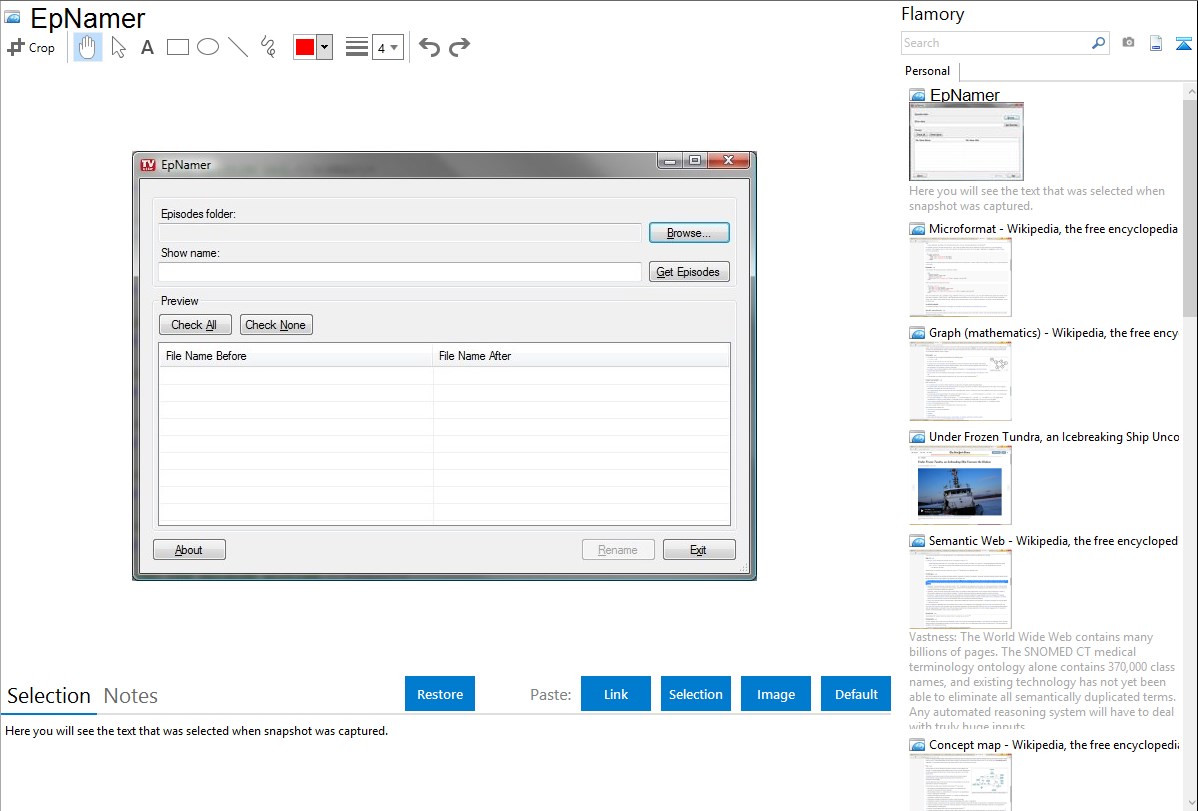Activate the hand pan tool

coord(88,47)
